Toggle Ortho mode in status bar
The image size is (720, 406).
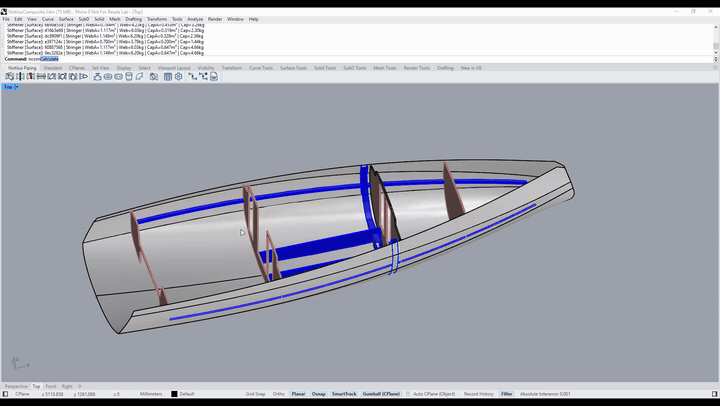coord(279,394)
